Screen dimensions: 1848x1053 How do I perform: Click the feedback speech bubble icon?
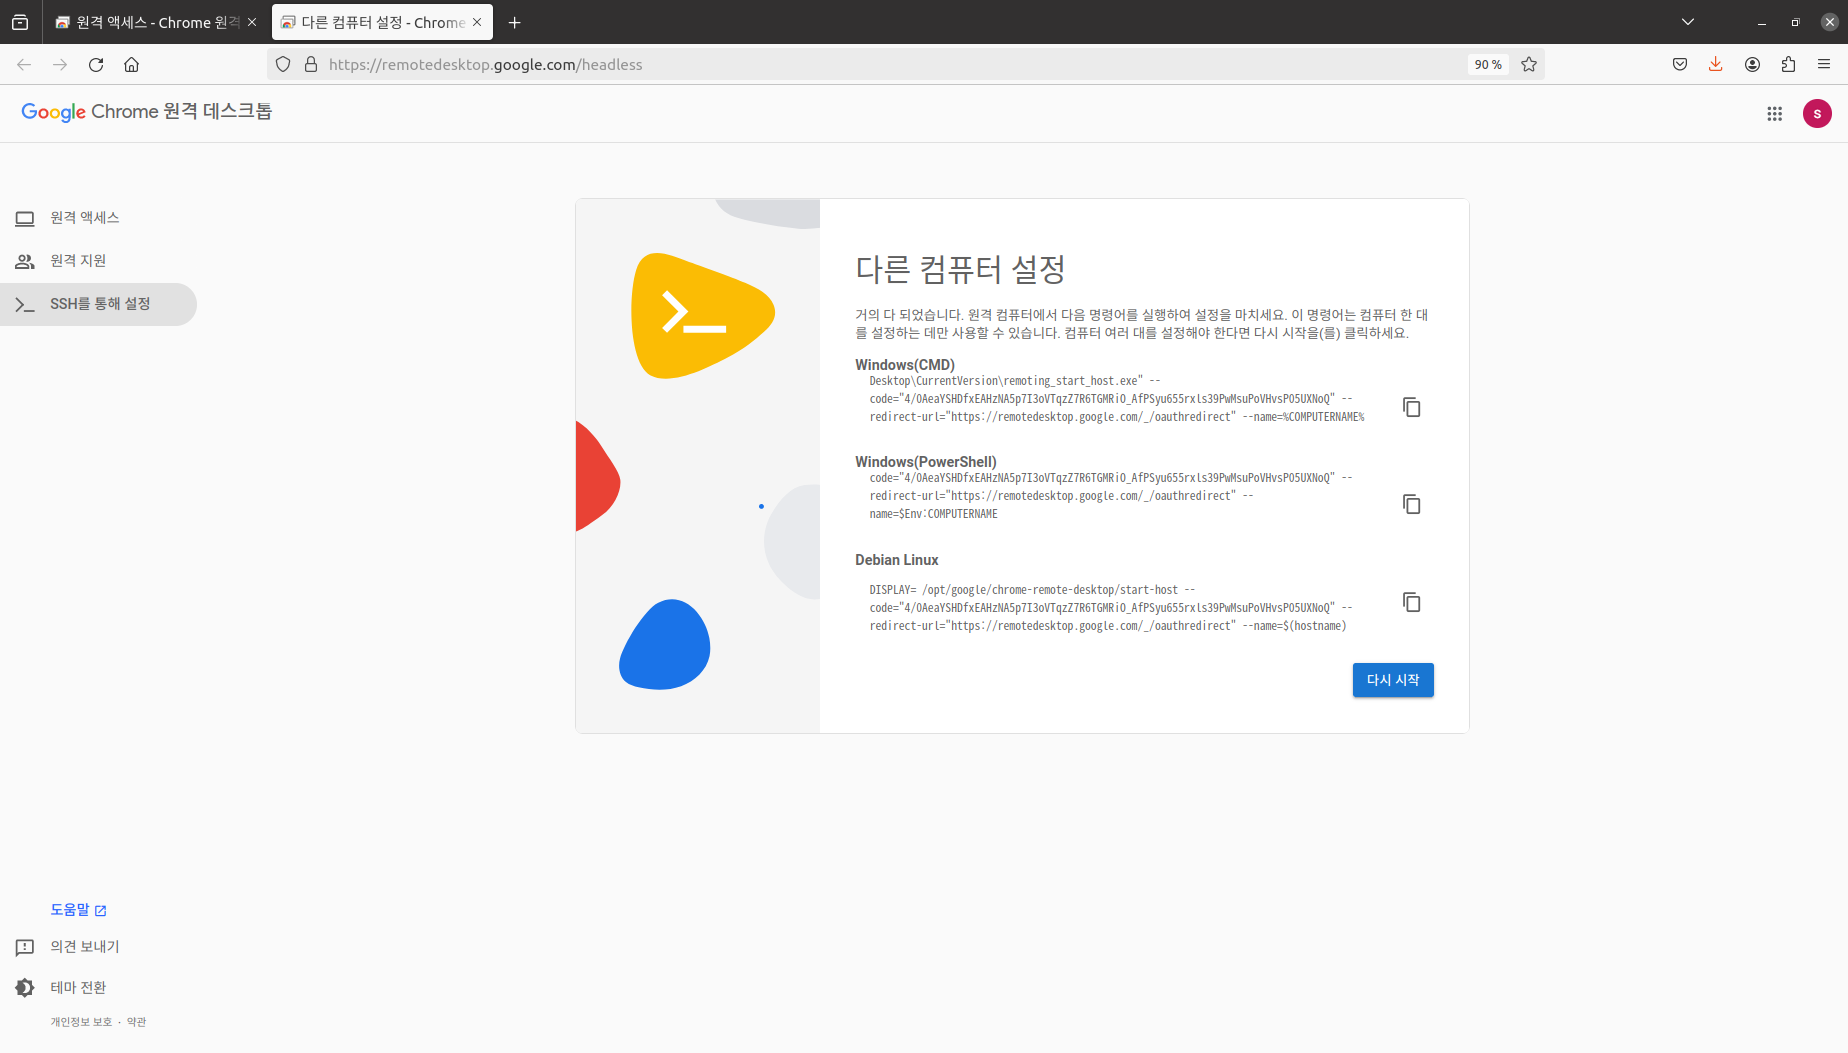[25, 947]
